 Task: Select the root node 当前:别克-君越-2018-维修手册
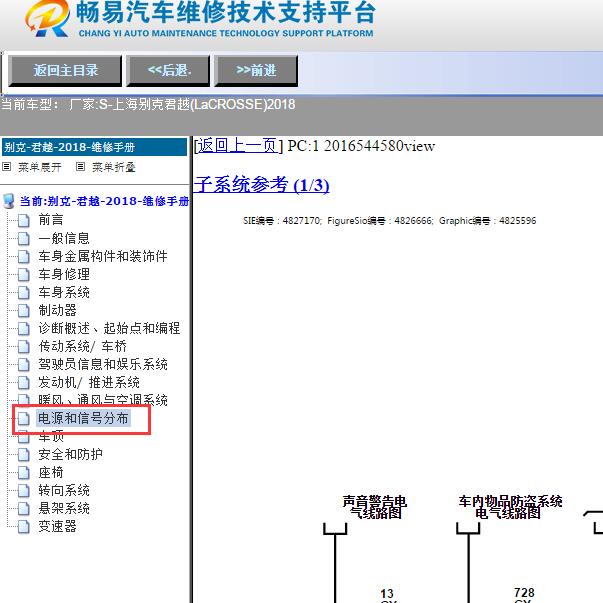[104, 201]
